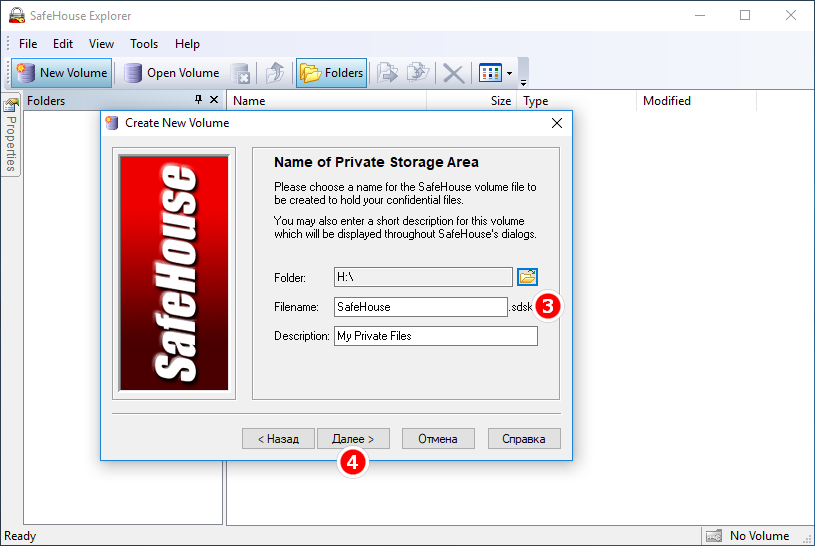Sort by the Name column header
Viewport: 815px width, 546px height.
pos(326,101)
